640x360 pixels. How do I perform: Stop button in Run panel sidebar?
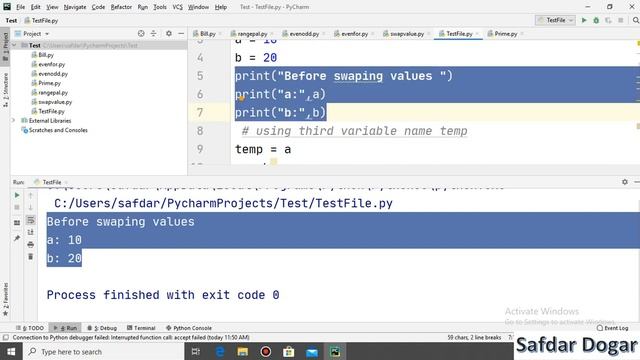[x=17, y=207]
